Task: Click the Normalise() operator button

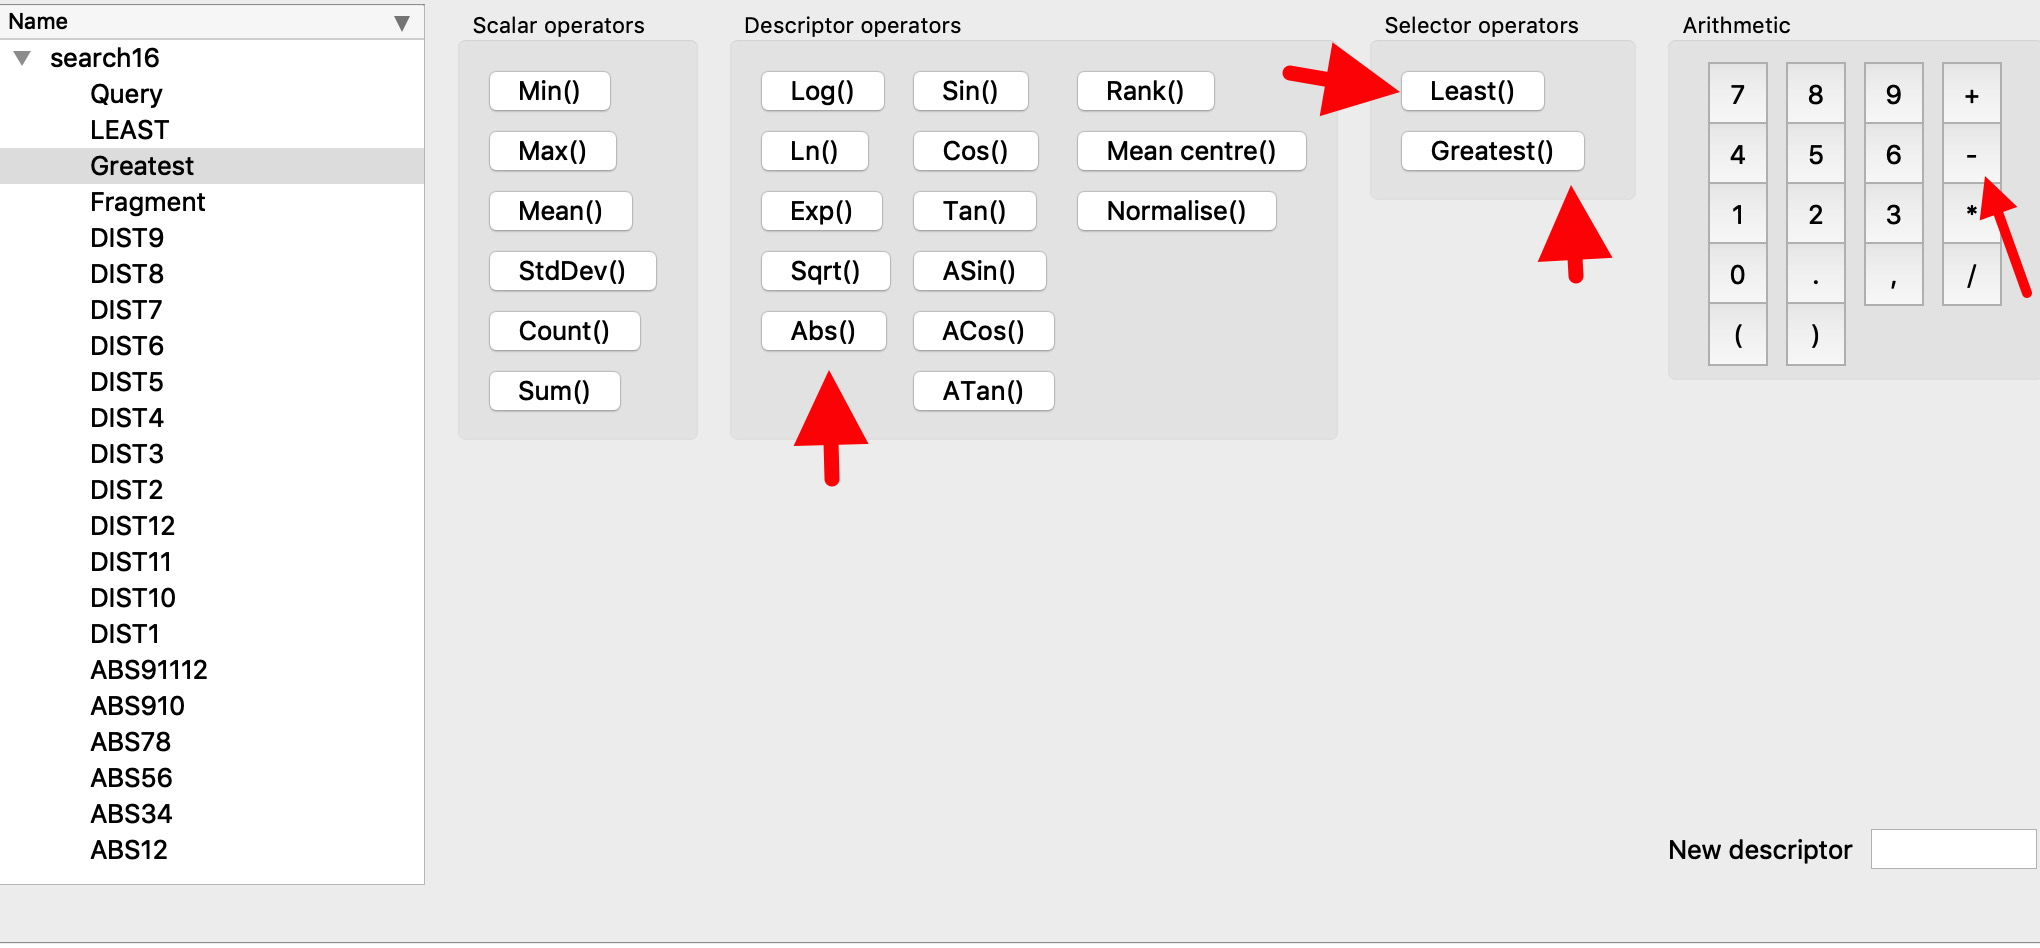Action: tap(1176, 211)
